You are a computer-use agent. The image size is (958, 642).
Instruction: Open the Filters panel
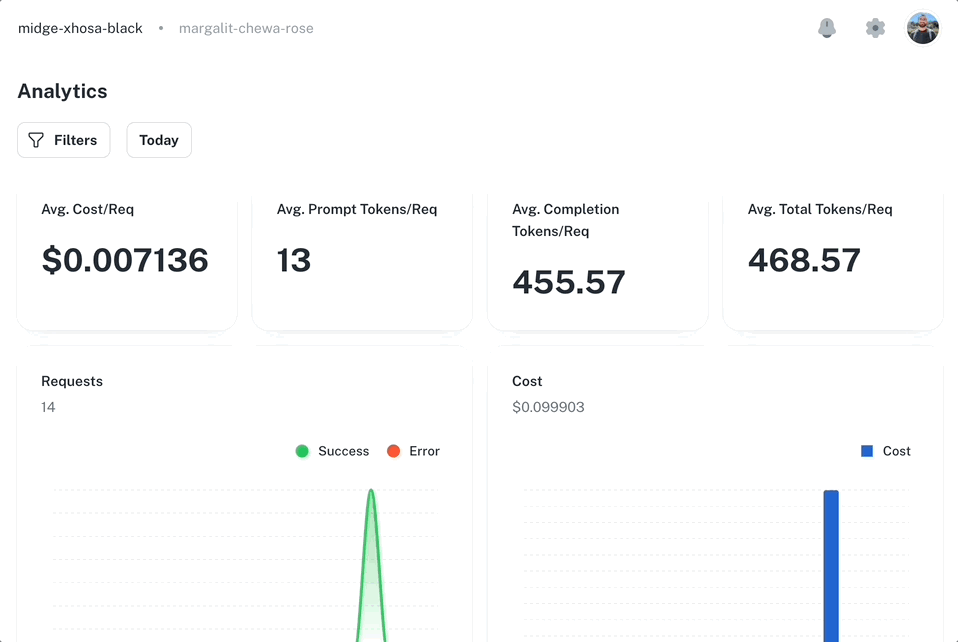(x=63, y=140)
